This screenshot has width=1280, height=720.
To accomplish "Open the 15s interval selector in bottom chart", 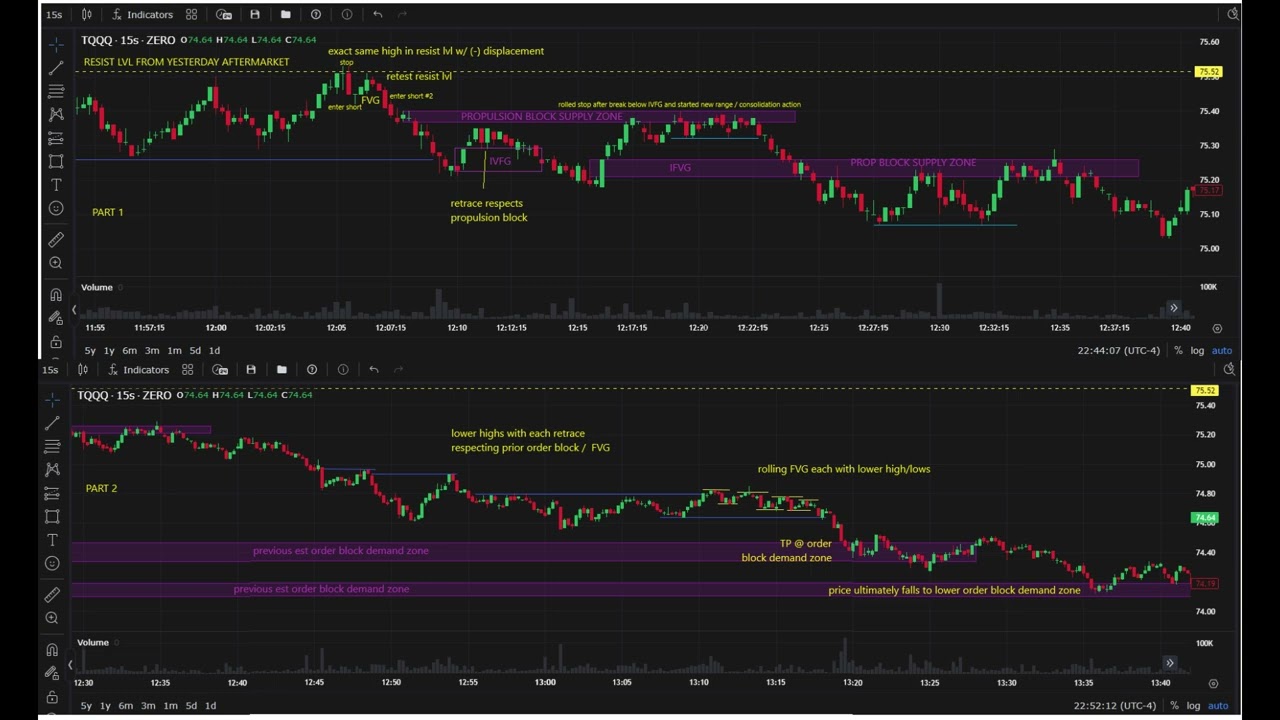I will [50, 370].
